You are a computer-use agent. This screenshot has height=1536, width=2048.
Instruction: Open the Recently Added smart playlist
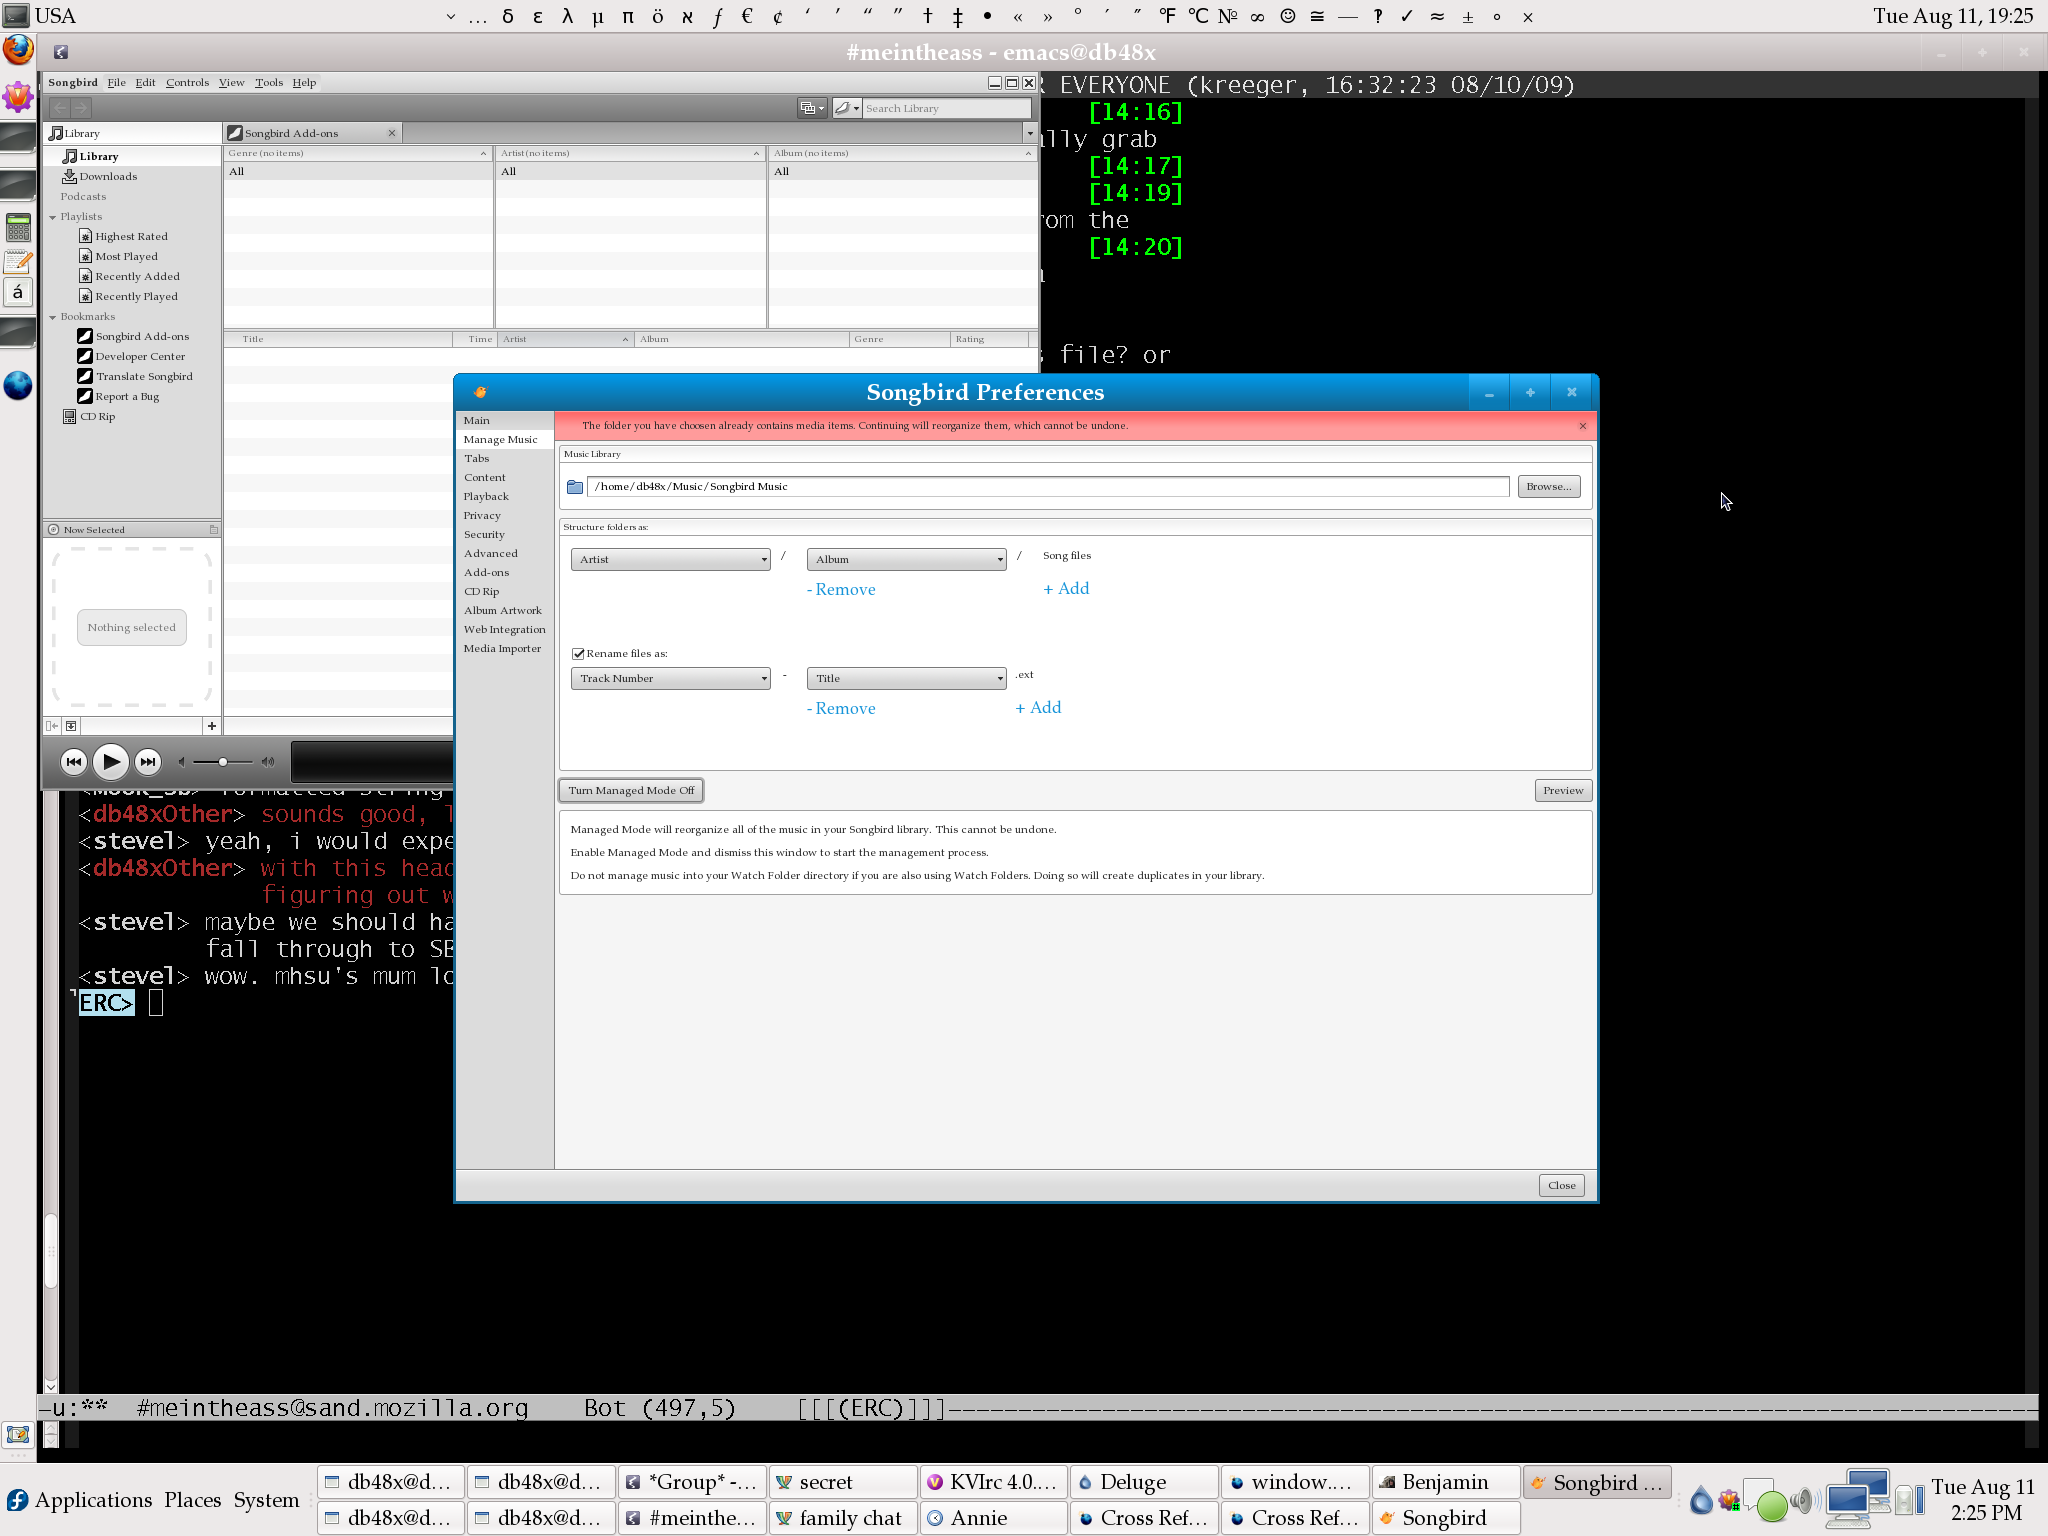point(129,276)
